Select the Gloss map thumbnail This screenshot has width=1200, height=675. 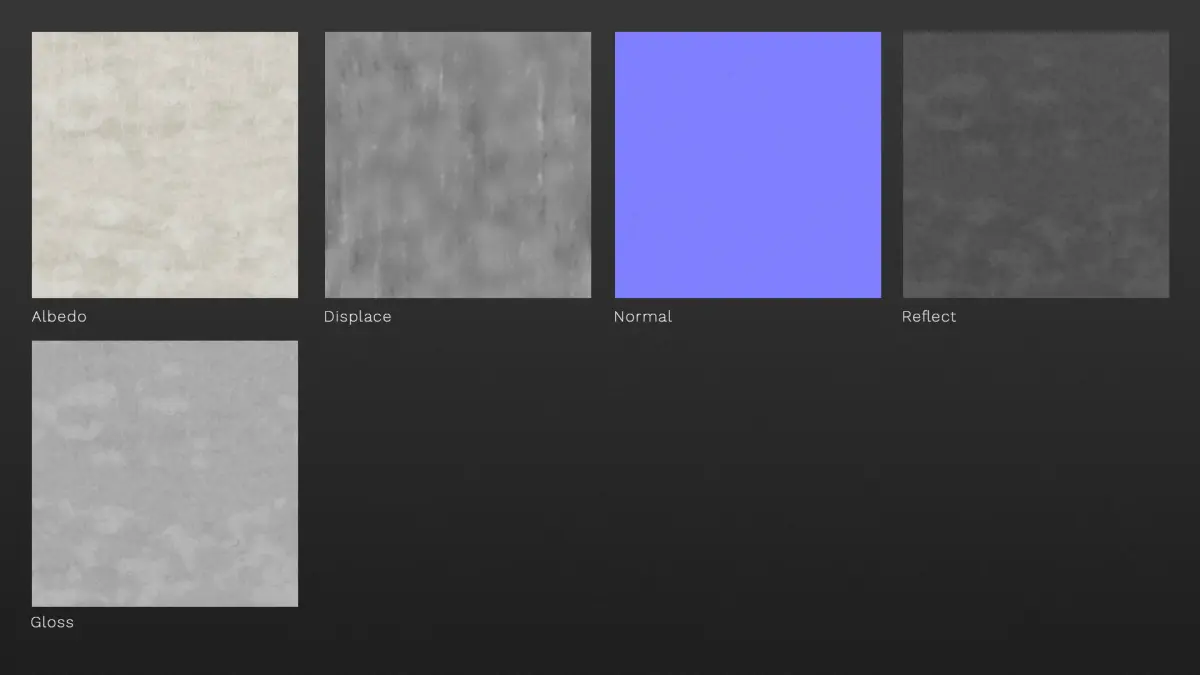[165, 474]
